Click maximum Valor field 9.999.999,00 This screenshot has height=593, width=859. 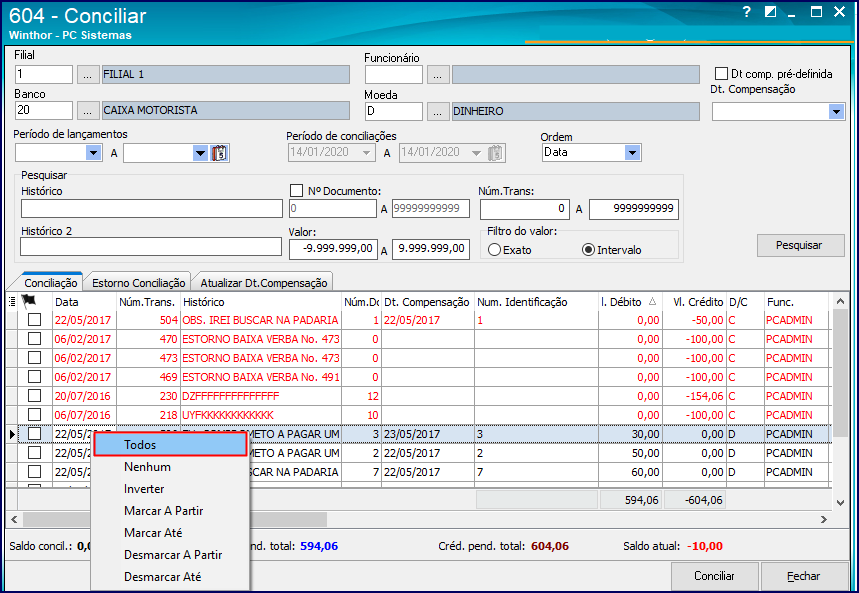pyautogui.click(x=431, y=249)
